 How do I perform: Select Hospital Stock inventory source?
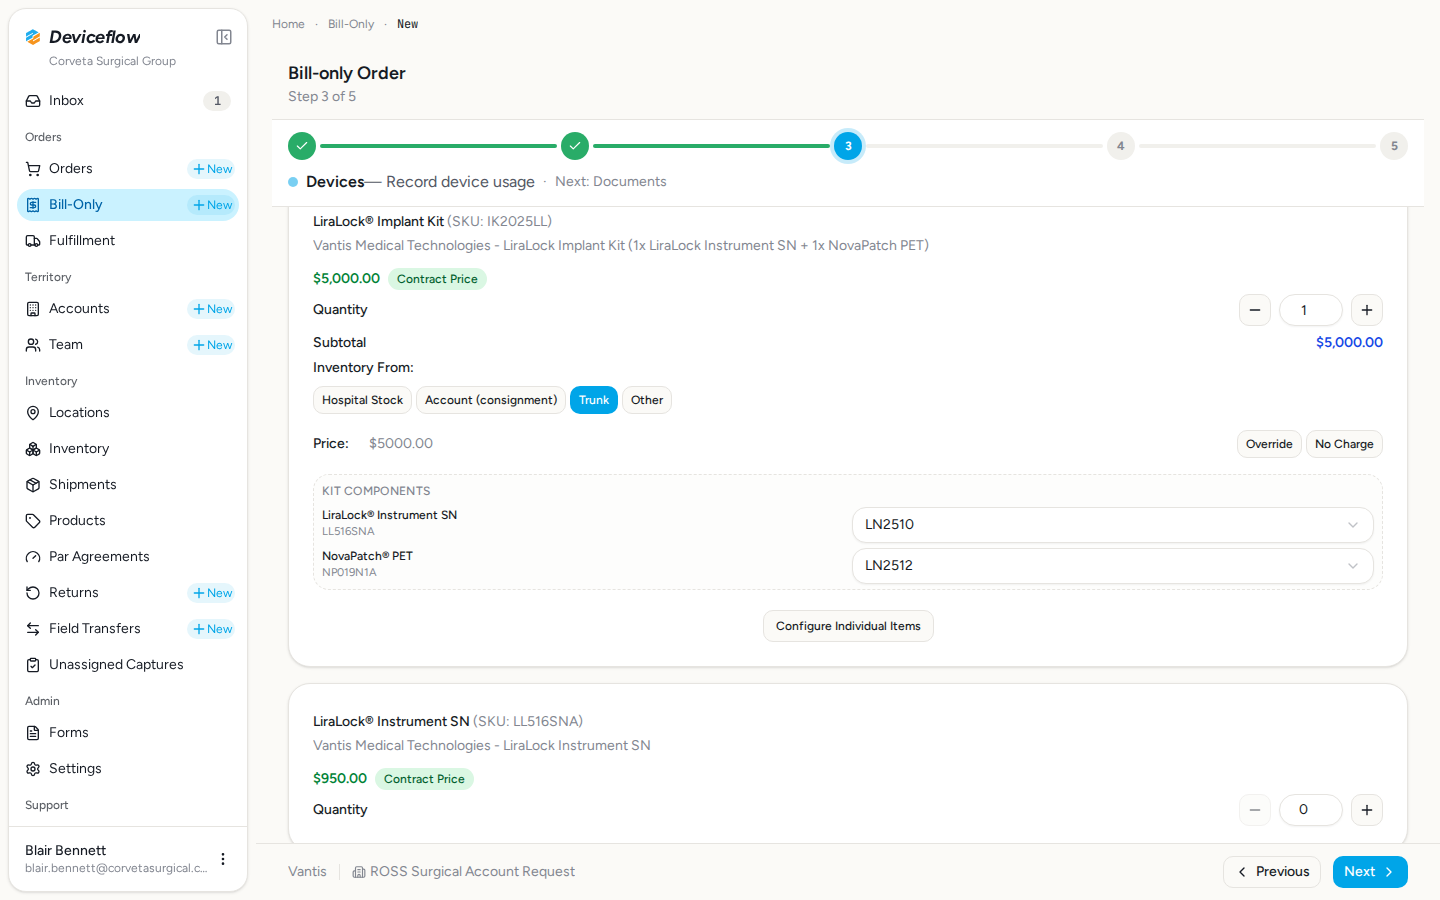362,400
